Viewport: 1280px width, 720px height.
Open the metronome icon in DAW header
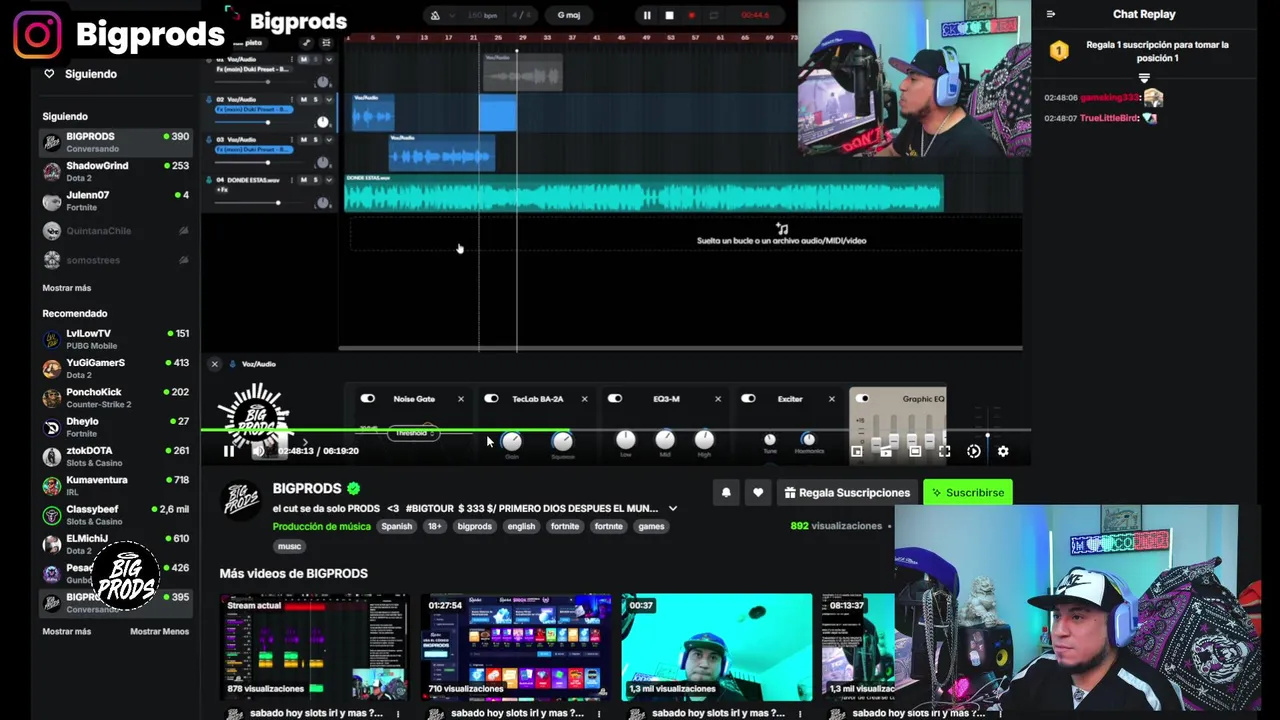(435, 15)
